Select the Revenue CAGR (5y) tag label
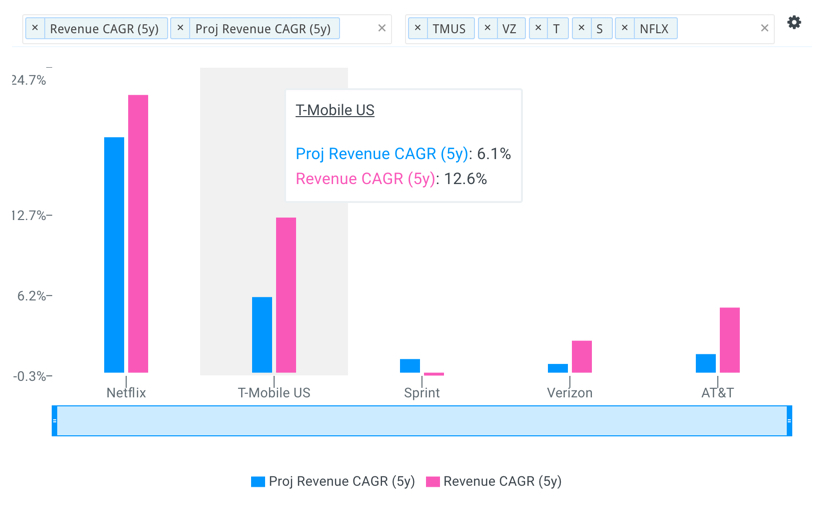The height and width of the screenshot is (507, 823). [x=104, y=29]
